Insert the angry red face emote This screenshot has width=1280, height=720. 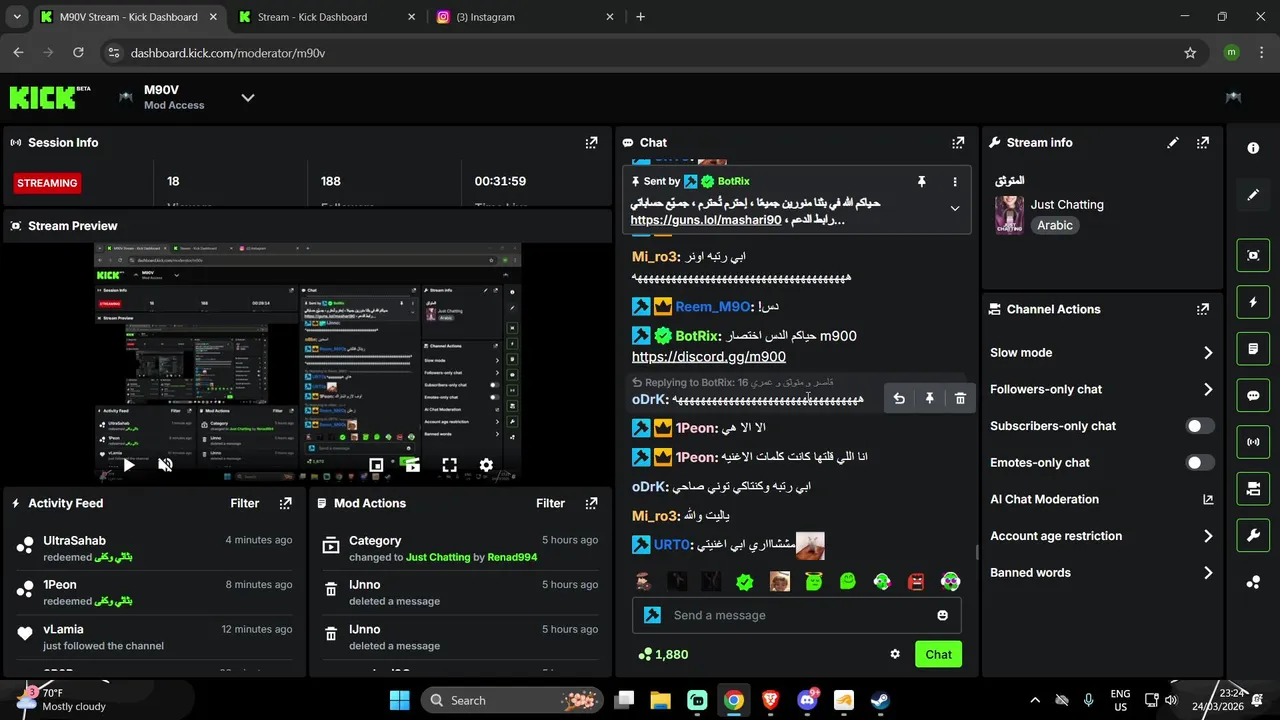point(916,581)
